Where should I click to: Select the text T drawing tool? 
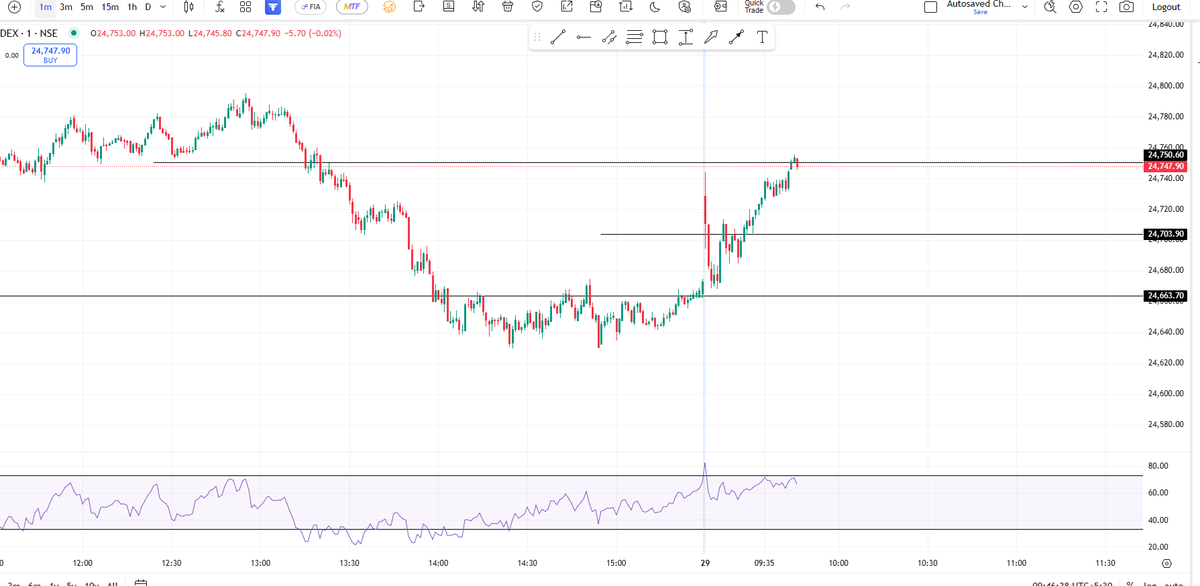[x=762, y=38]
